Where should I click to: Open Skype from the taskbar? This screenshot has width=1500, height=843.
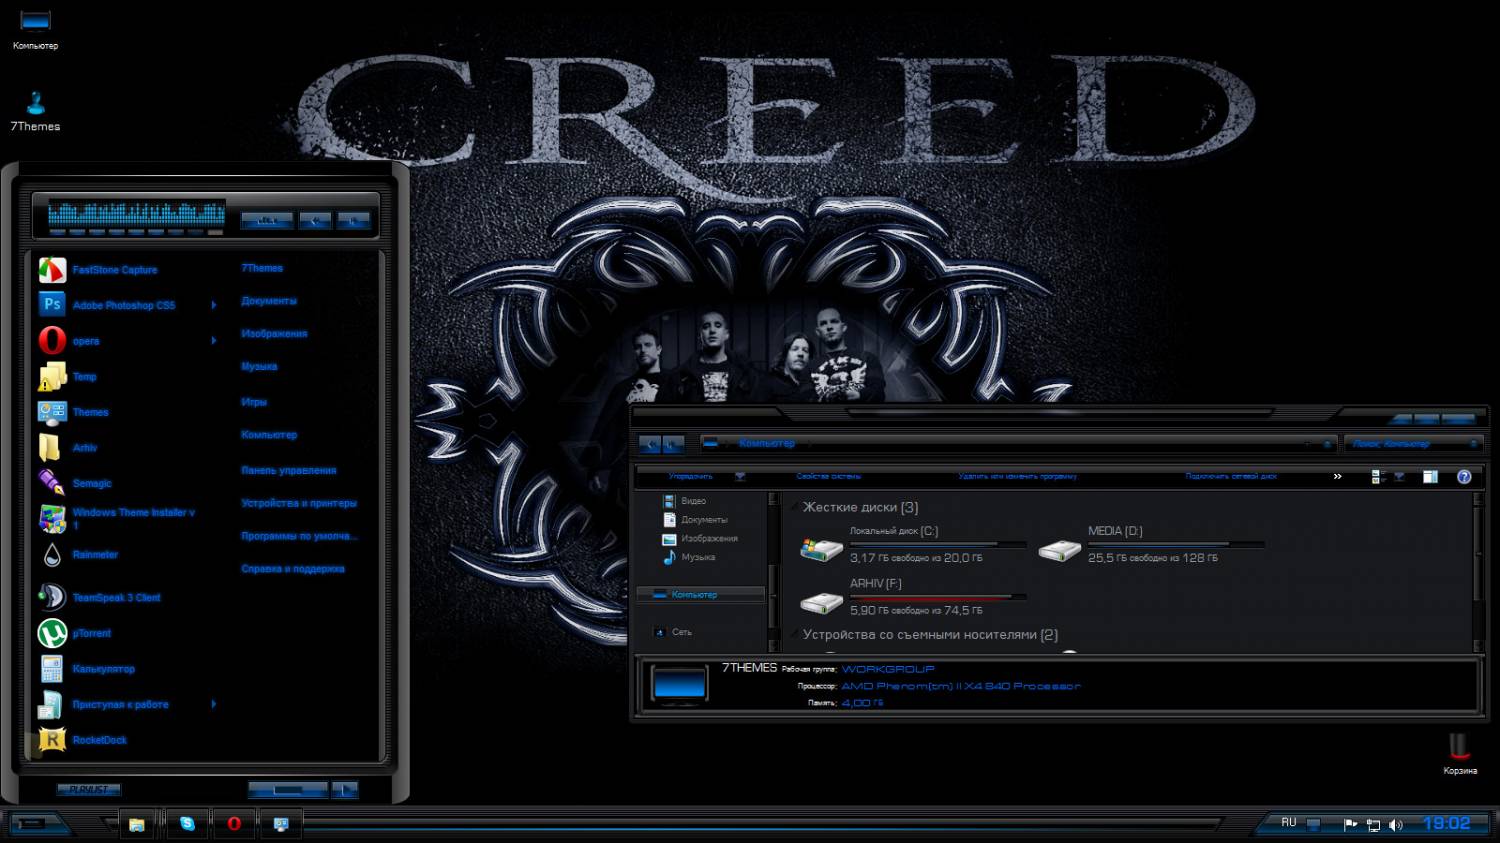coord(187,824)
